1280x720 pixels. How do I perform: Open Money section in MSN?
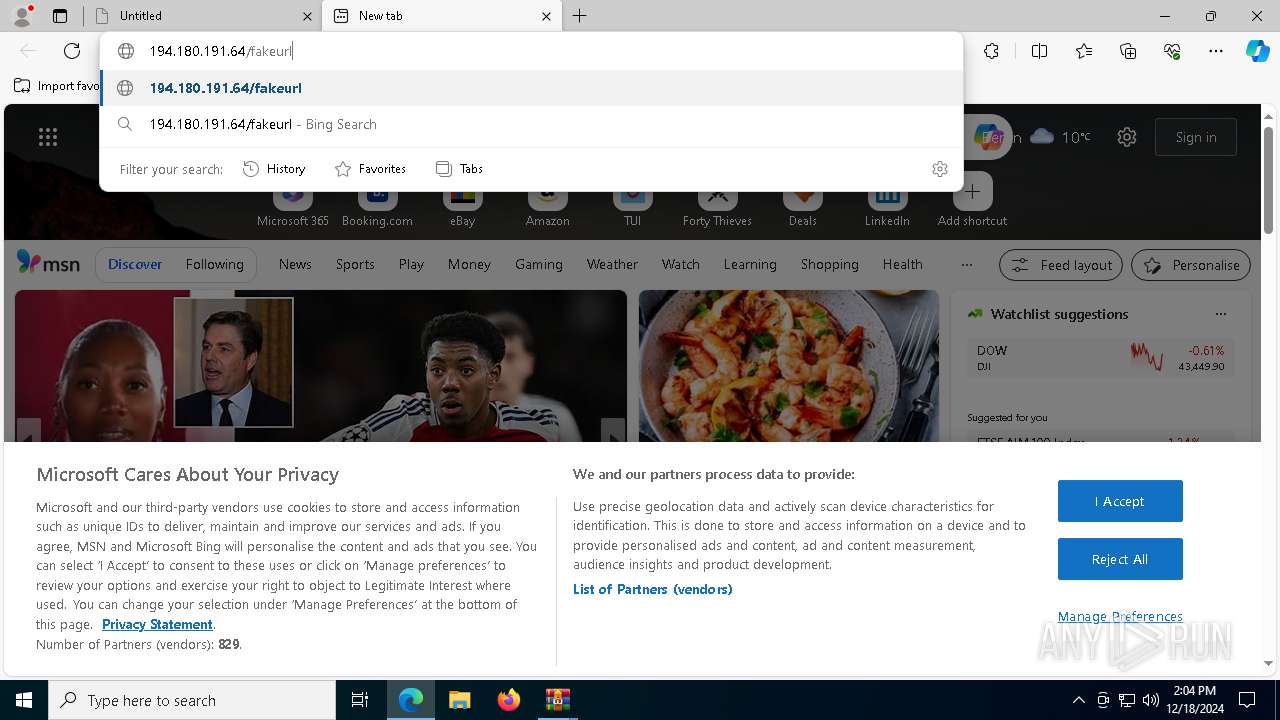[469, 265]
